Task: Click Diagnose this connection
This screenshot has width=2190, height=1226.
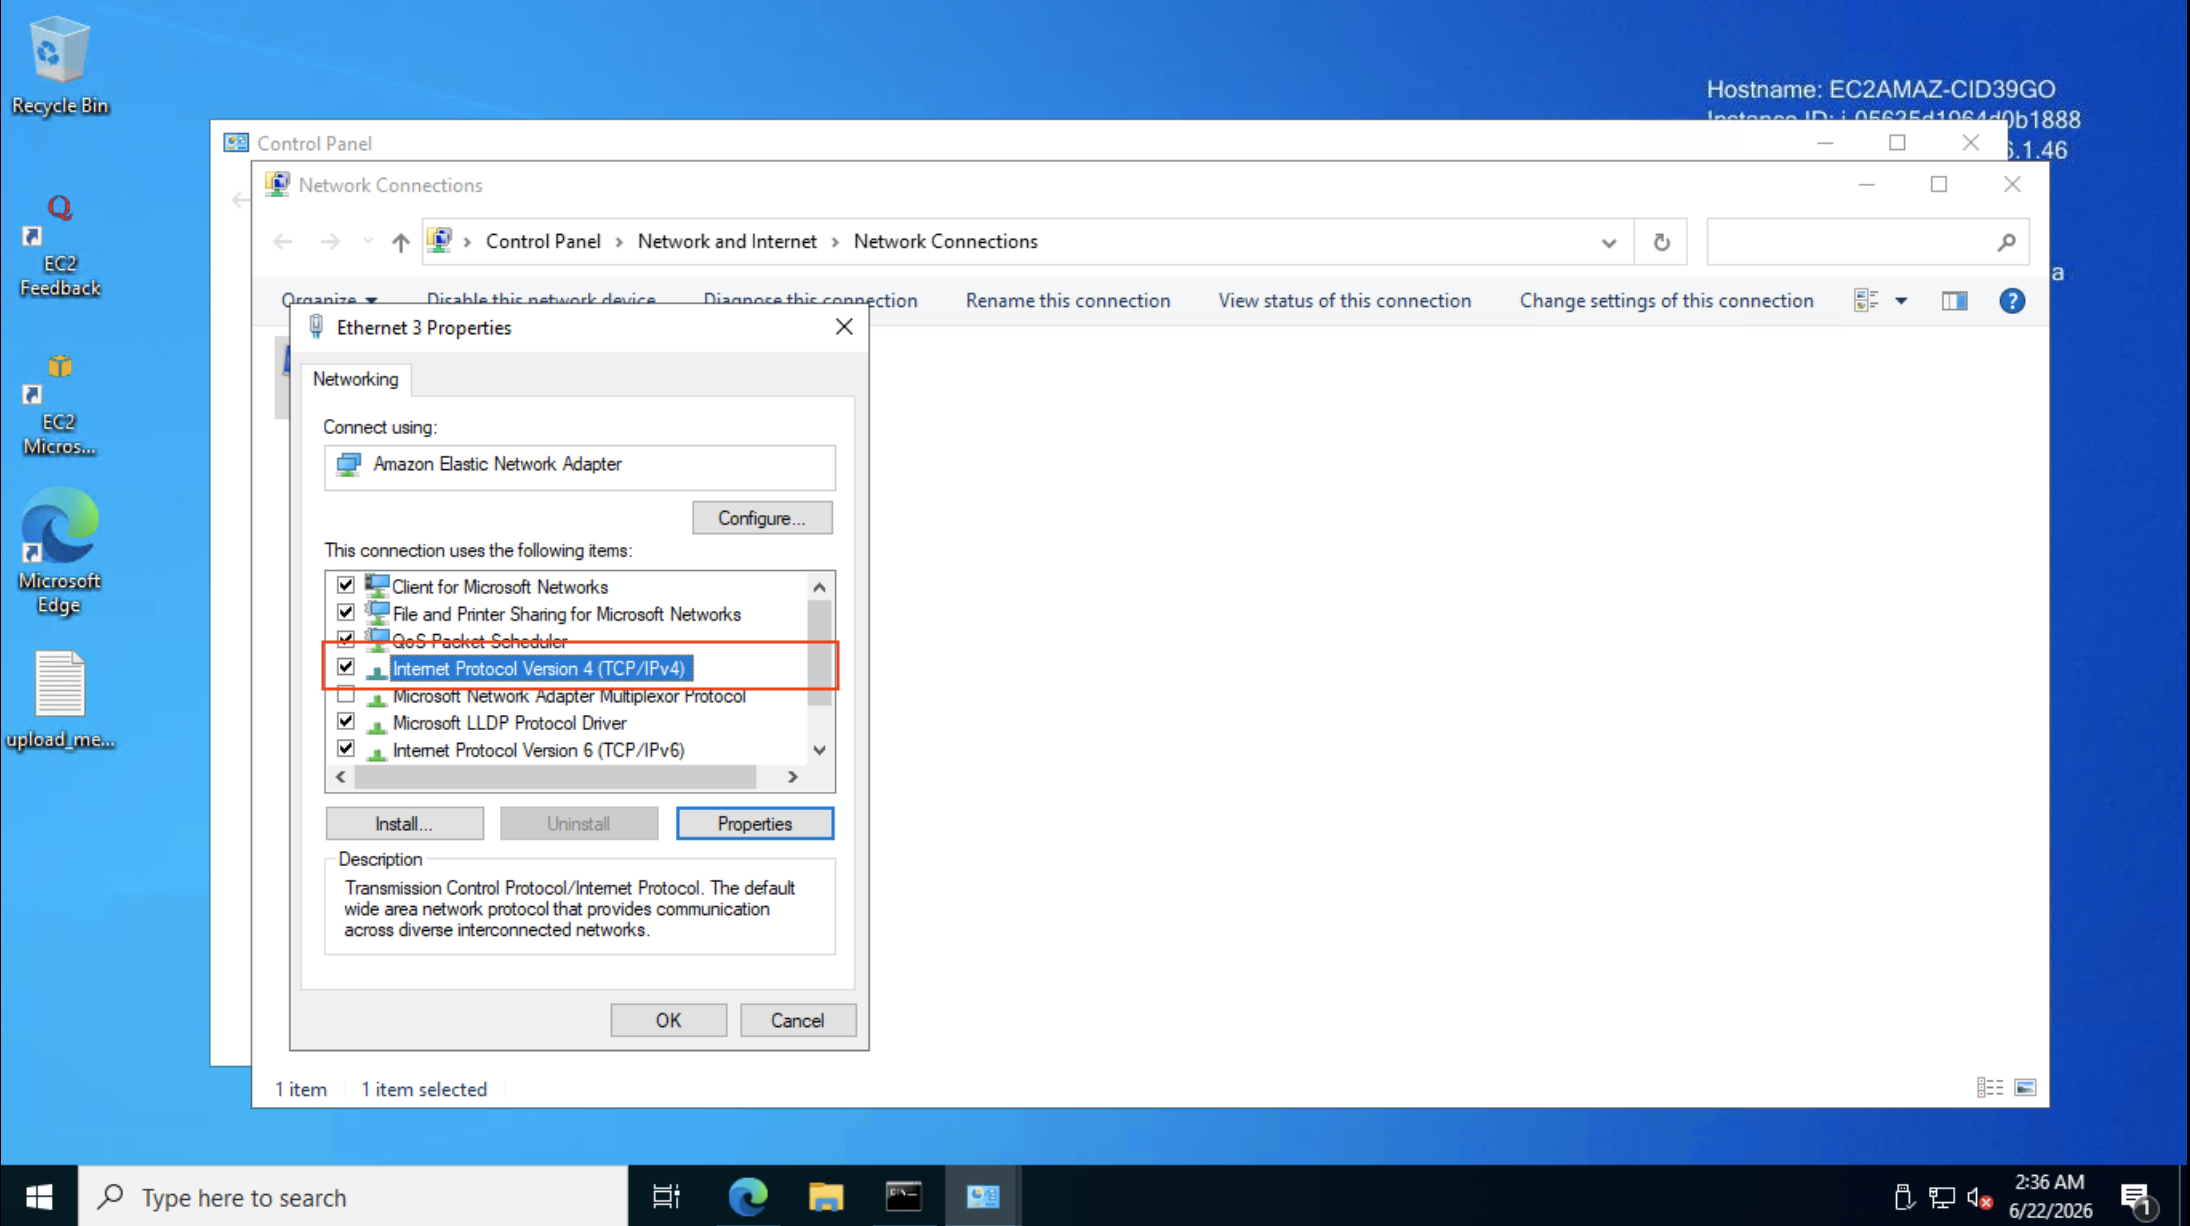Action: [x=810, y=300]
